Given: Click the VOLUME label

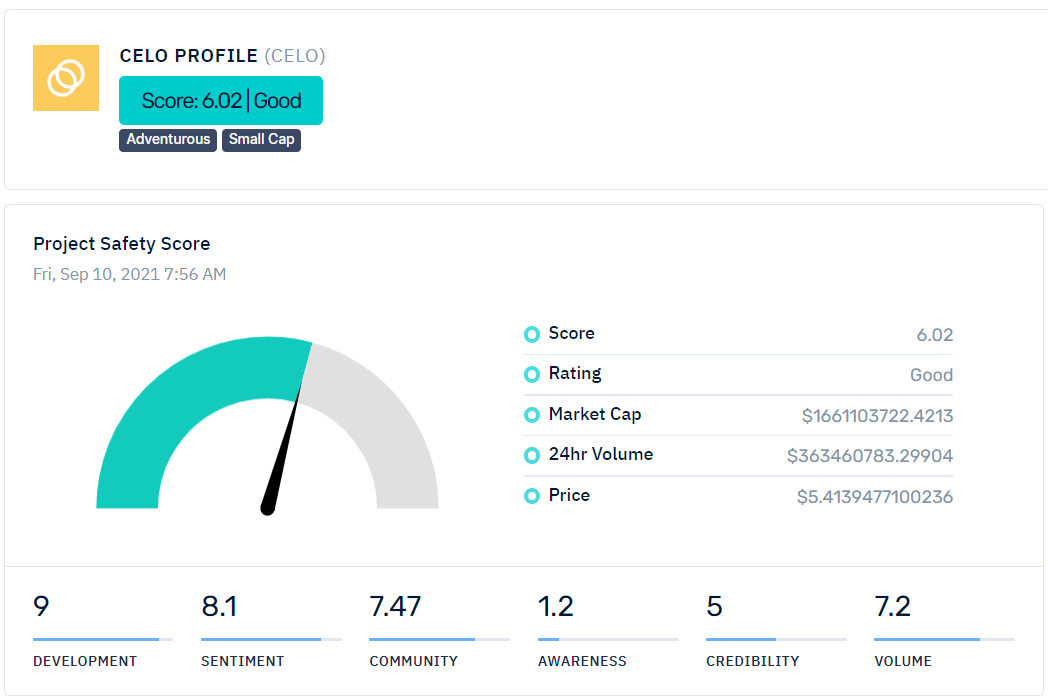Looking at the screenshot, I should (x=903, y=661).
